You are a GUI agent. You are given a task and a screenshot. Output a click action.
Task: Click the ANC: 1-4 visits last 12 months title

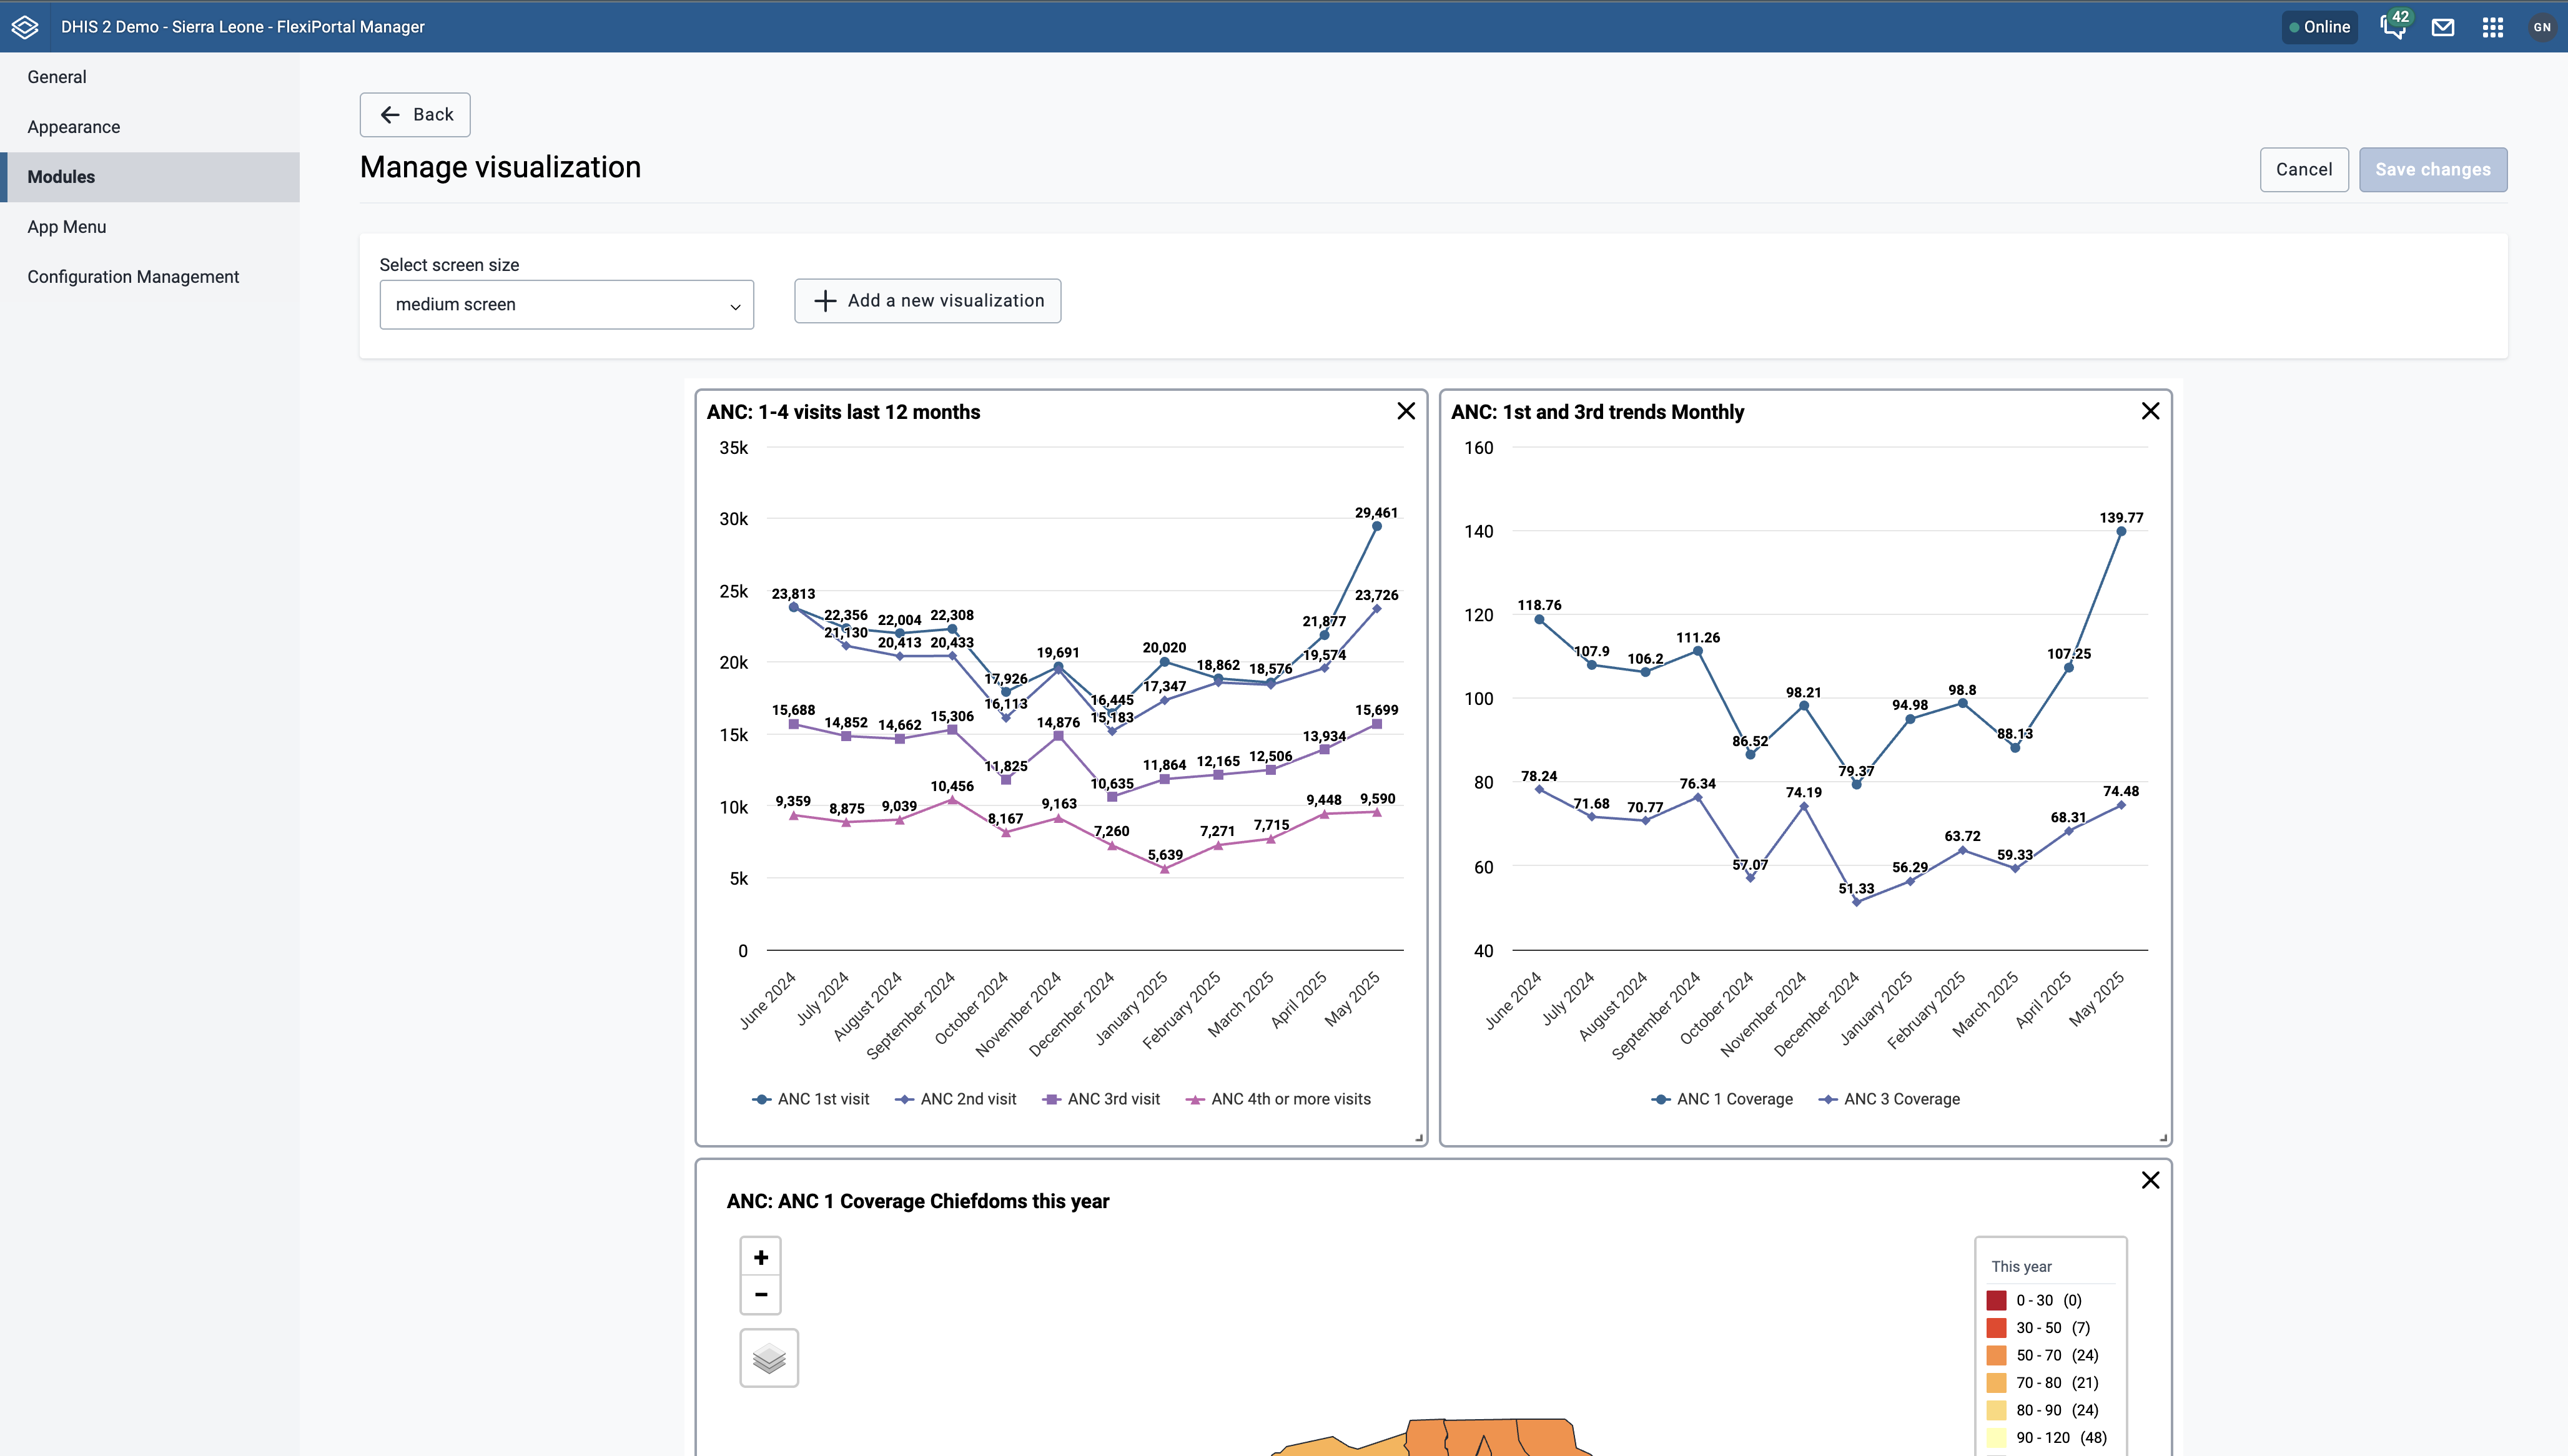(843, 412)
